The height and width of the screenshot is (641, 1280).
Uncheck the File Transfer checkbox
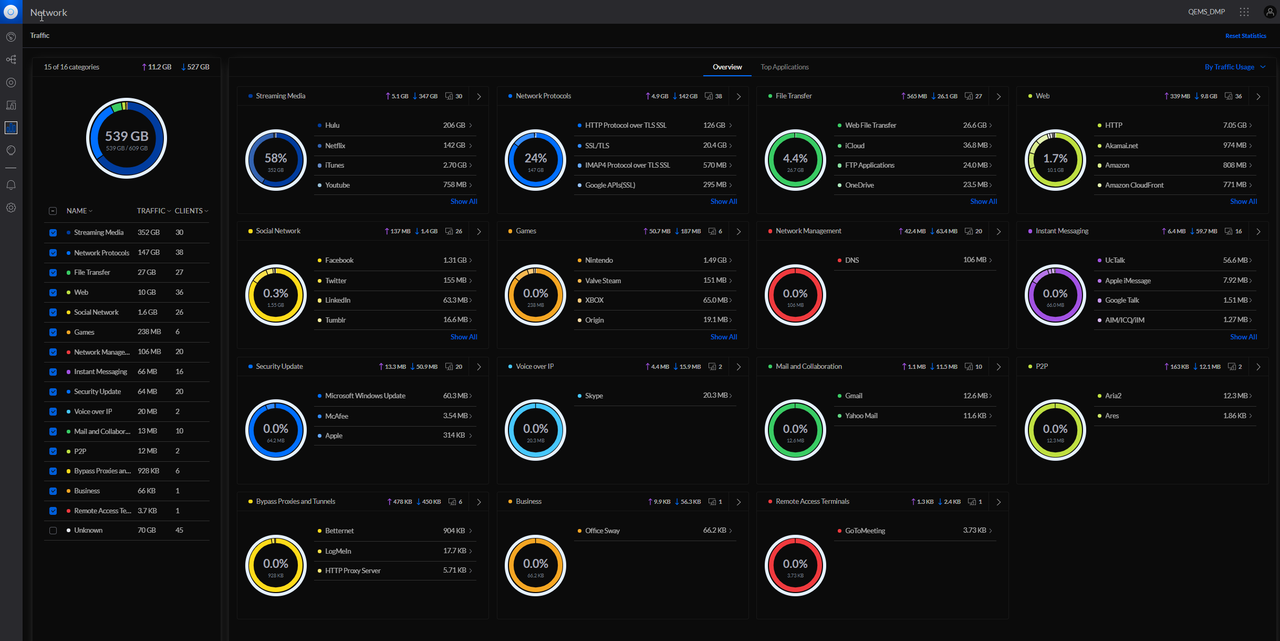pos(53,272)
